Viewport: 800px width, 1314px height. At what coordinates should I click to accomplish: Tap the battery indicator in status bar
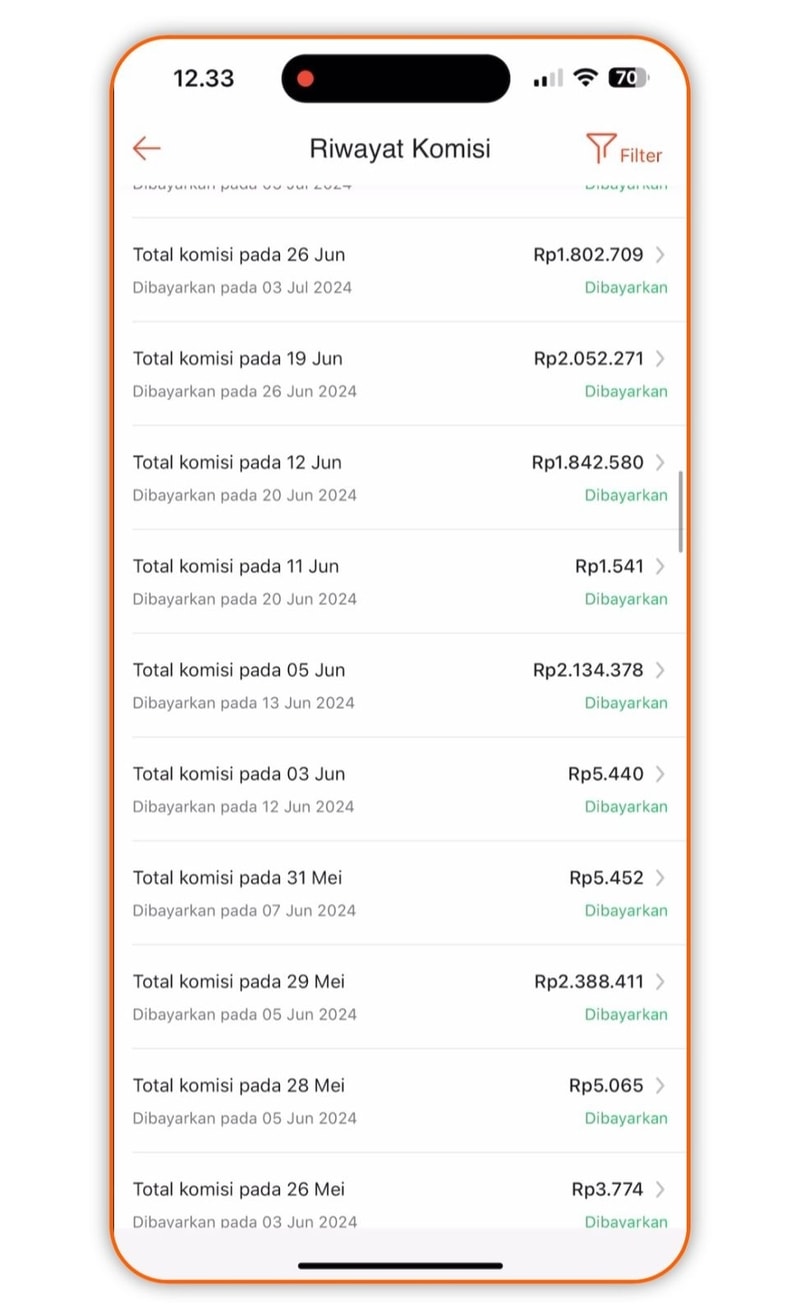click(628, 78)
